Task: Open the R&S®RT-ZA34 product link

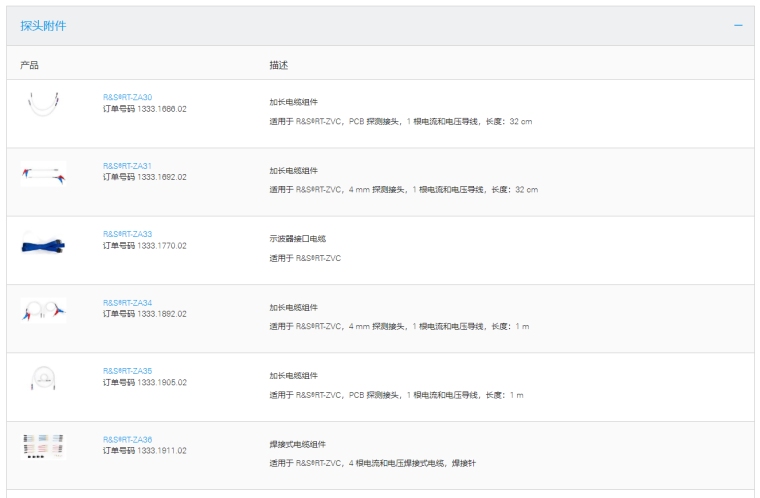Action: coord(127,303)
